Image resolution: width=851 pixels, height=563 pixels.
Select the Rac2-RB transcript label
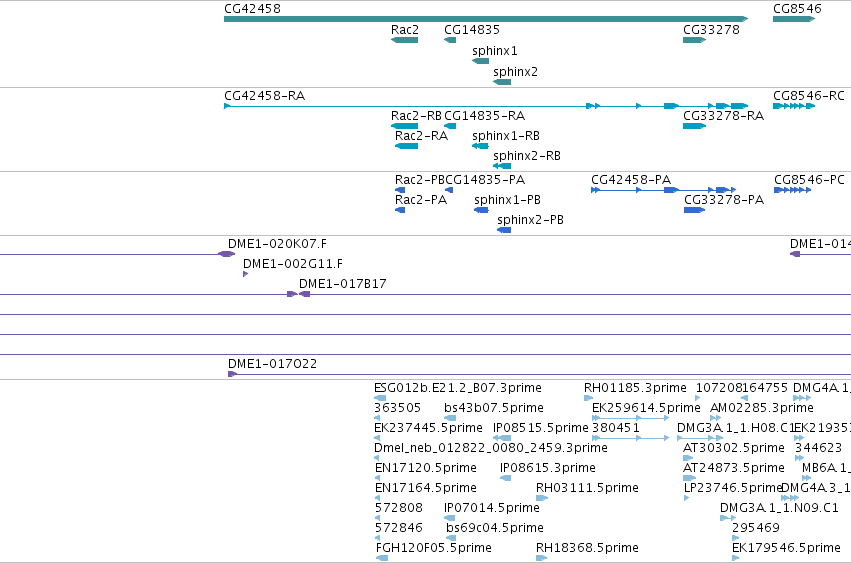pyautogui.click(x=416, y=116)
